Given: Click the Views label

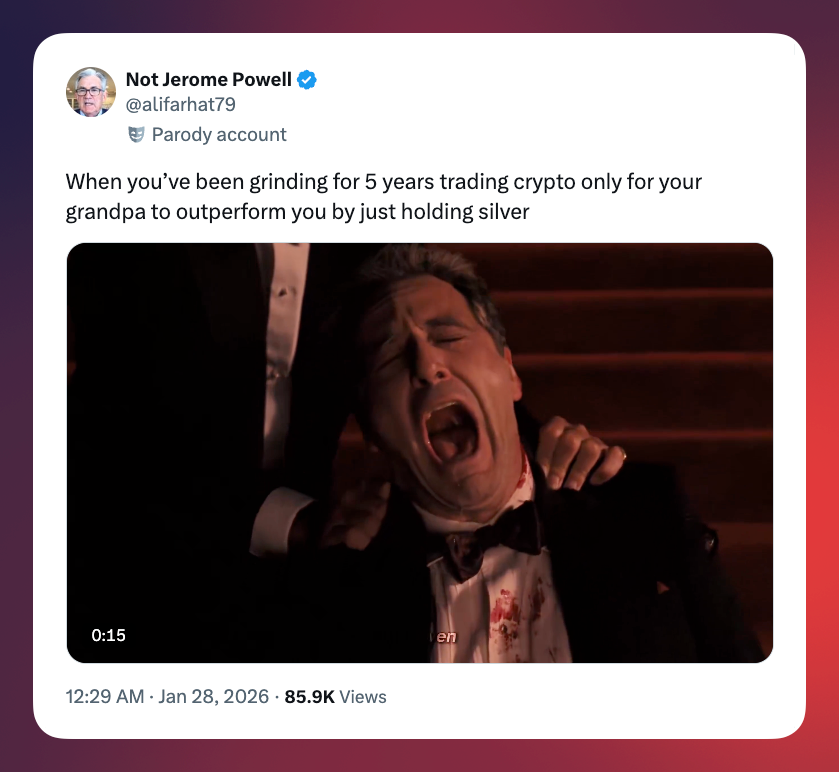Looking at the screenshot, I should 363,697.
